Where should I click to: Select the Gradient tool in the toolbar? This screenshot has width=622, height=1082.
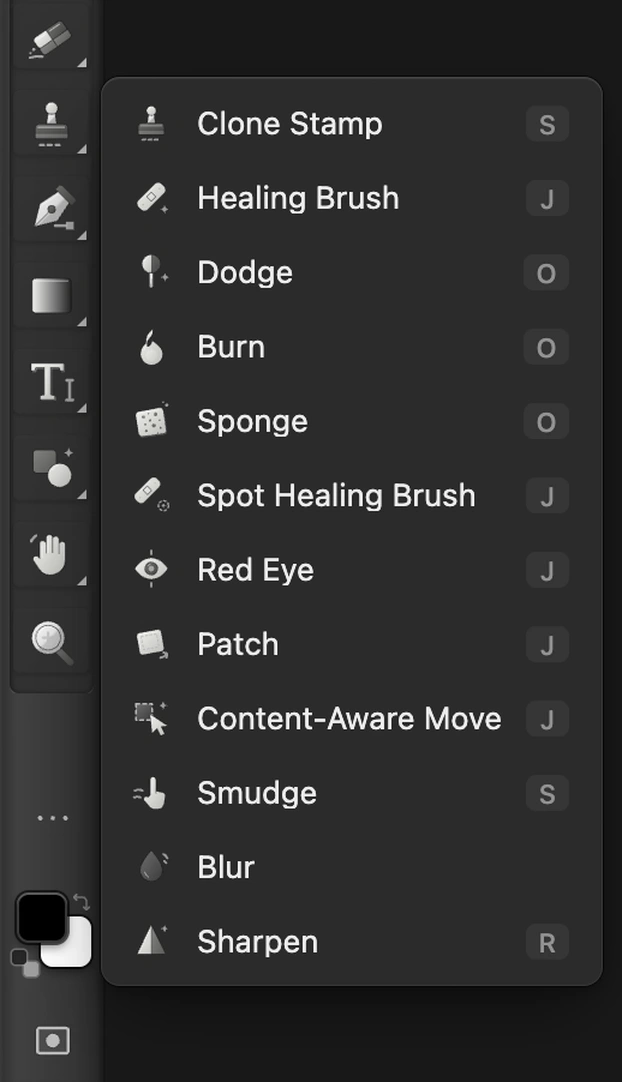tap(51, 295)
